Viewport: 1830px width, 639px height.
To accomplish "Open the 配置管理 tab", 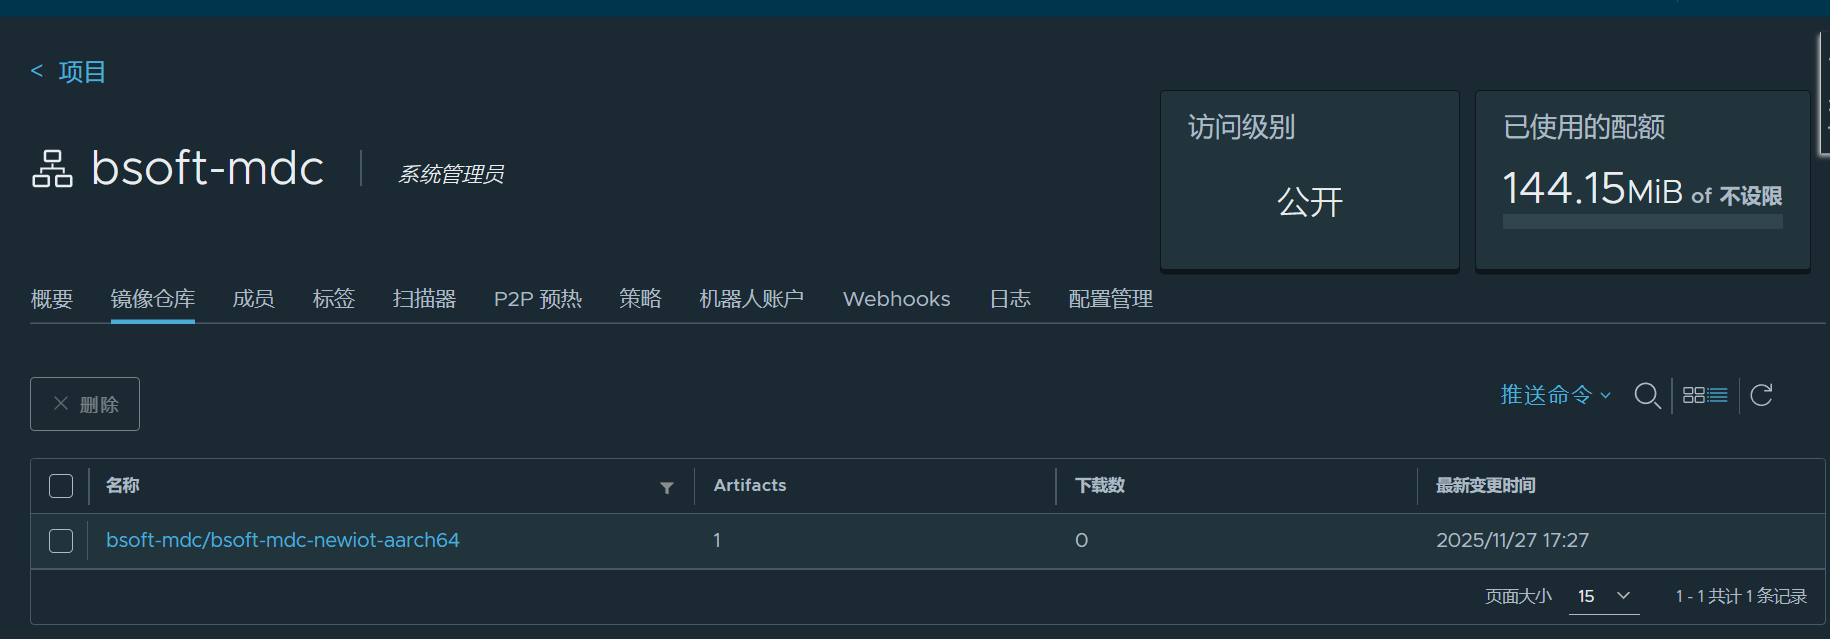I will pos(1111,299).
